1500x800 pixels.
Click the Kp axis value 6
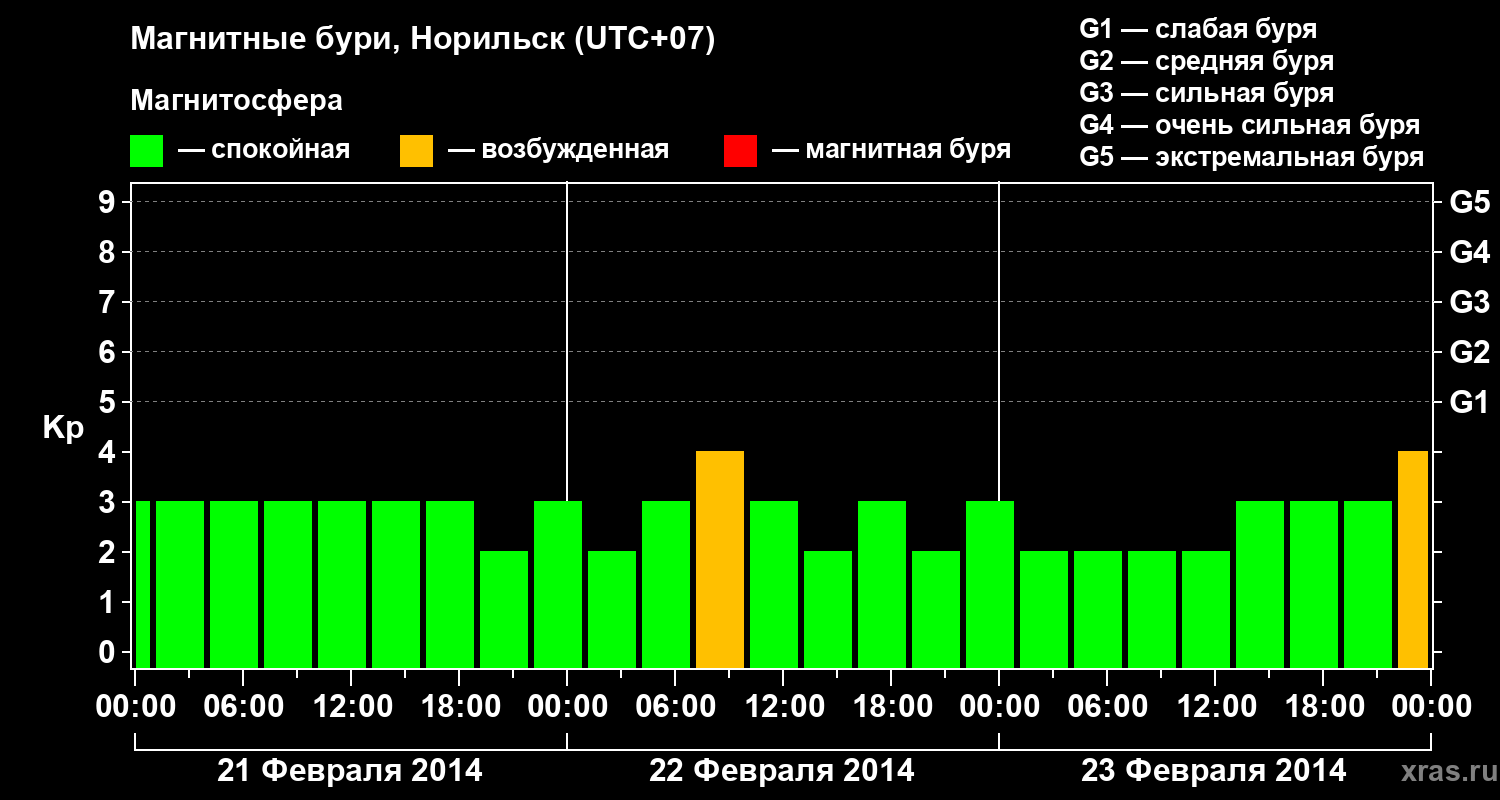coord(109,352)
